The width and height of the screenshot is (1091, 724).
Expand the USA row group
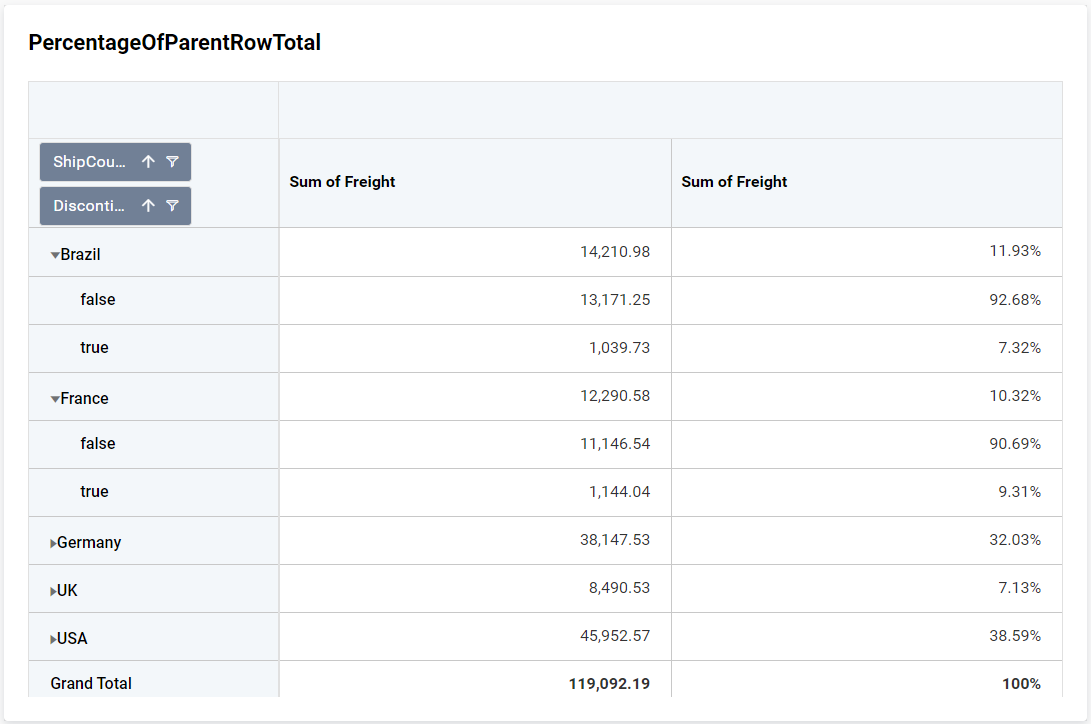(x=55, y=637)
